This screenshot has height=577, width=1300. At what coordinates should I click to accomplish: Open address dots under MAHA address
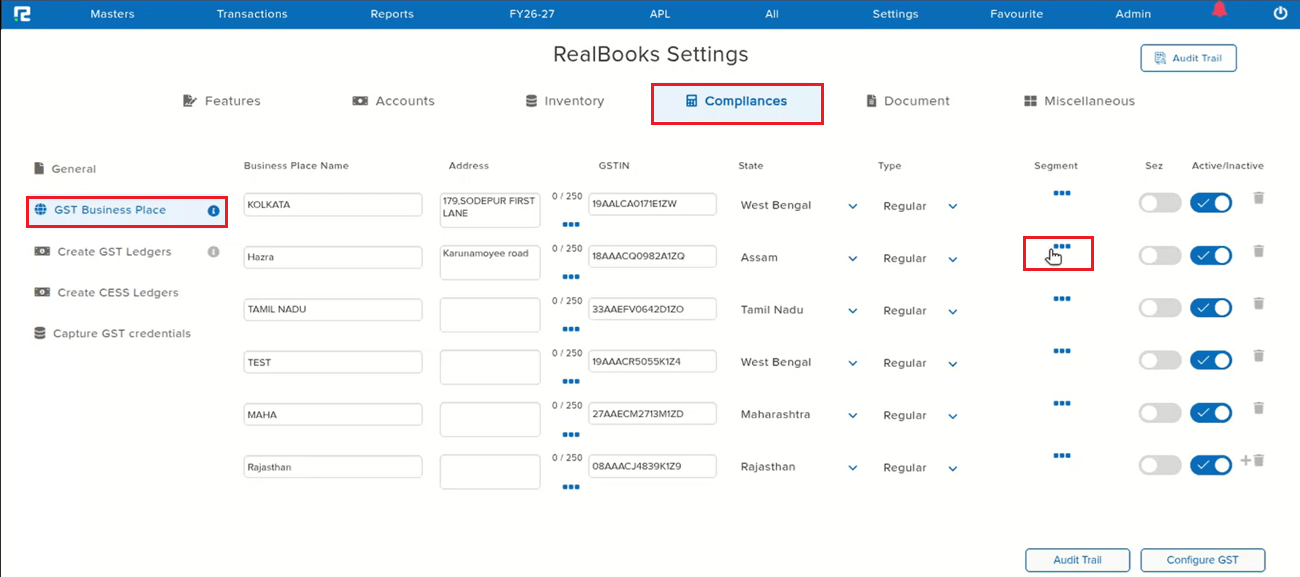click(x=571, y=435)
